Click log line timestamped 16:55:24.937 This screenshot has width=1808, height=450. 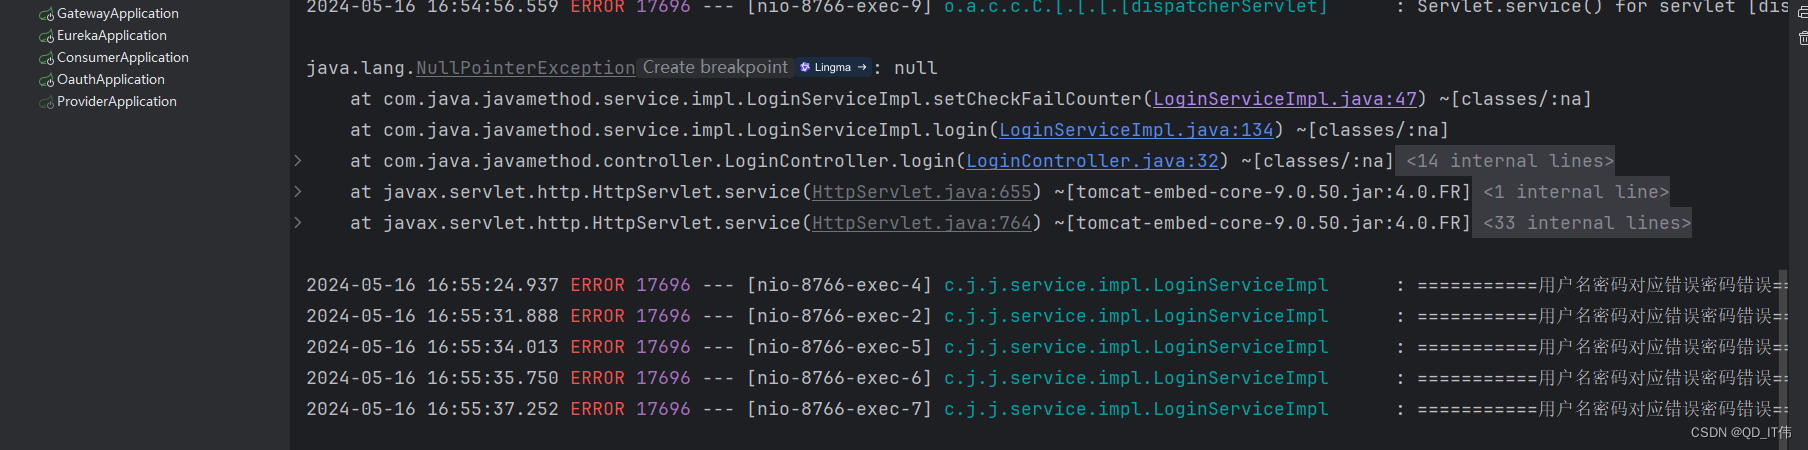(x=1047, y=285)
